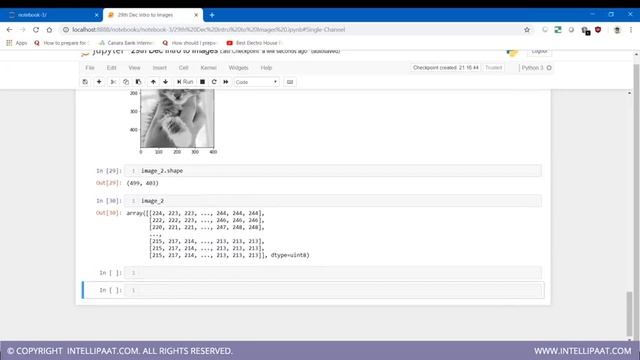Open a new browser tab

212,15
